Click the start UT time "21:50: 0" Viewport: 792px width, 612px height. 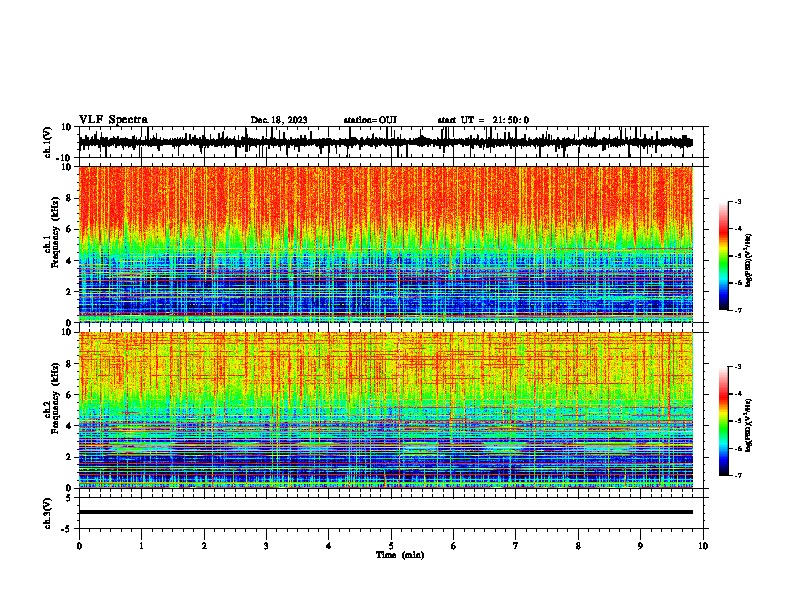point(511,120)
